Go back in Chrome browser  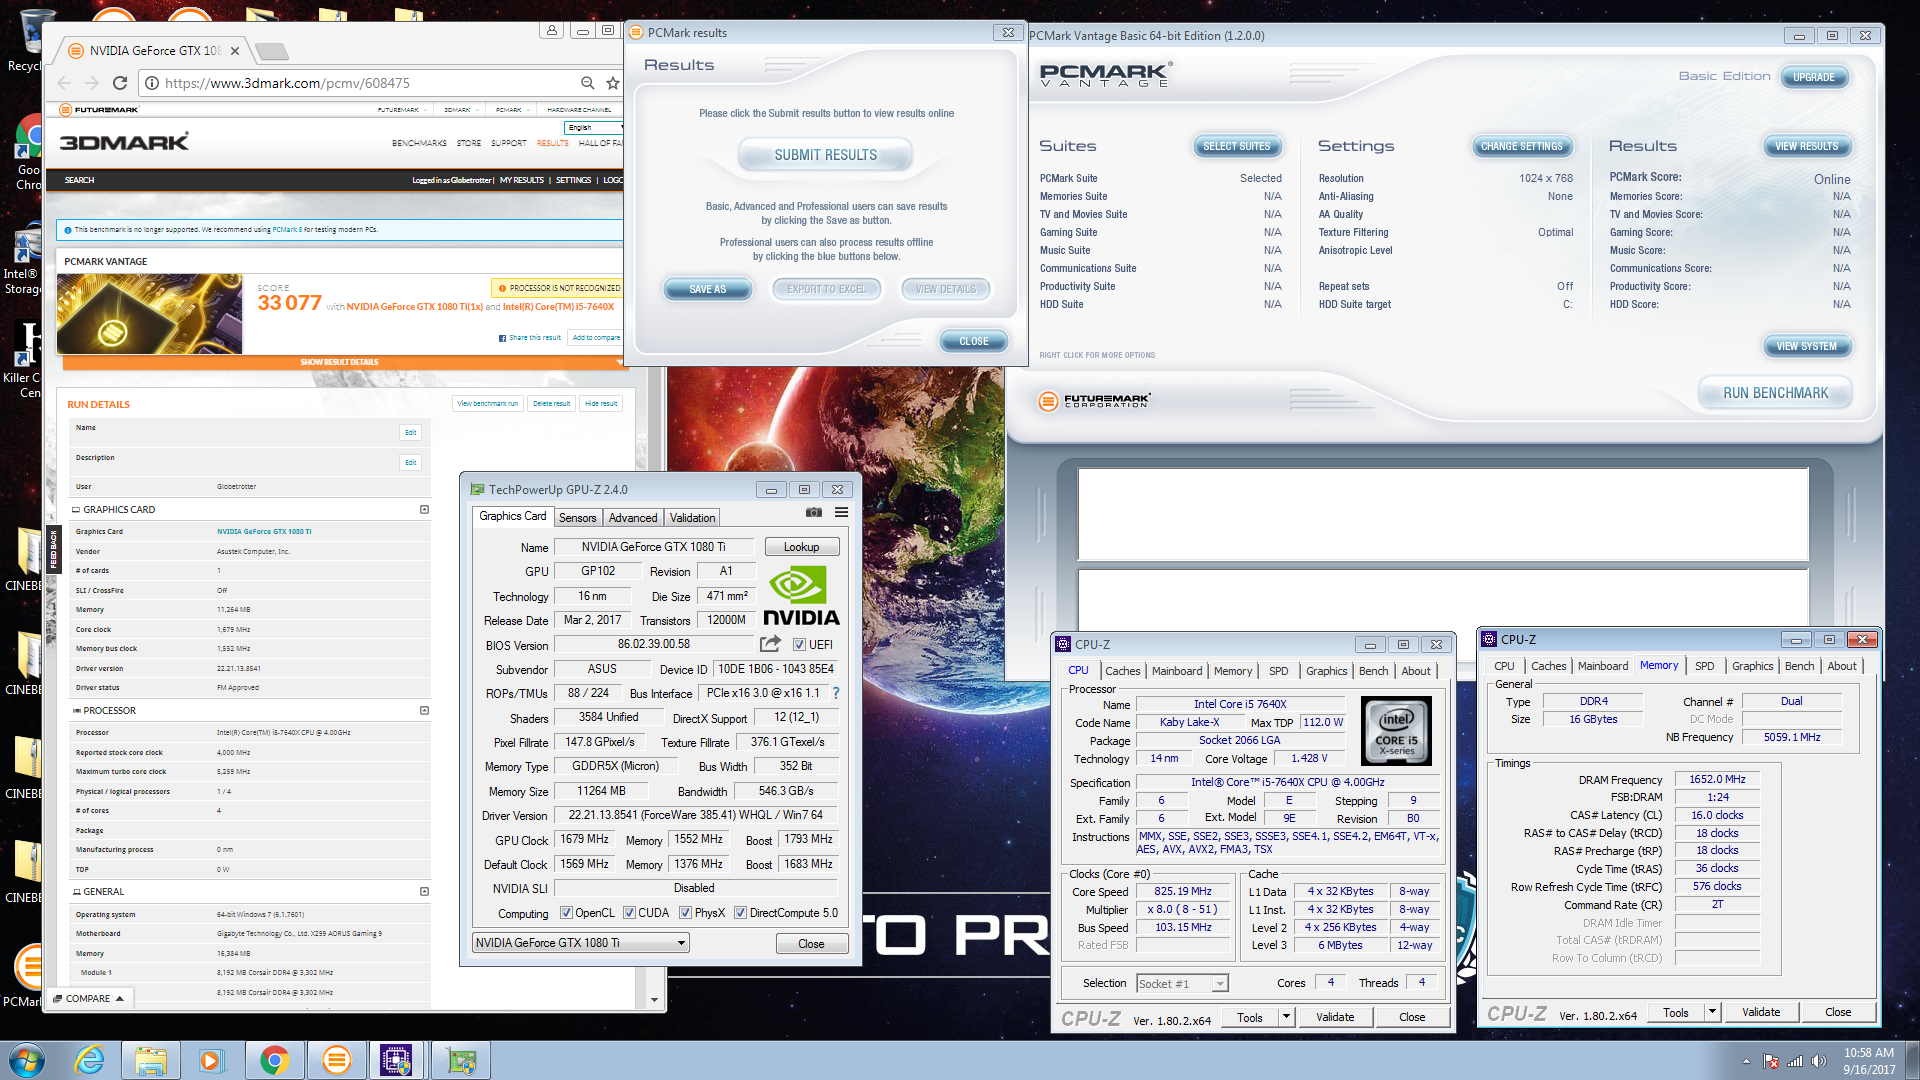pos(65,83)
